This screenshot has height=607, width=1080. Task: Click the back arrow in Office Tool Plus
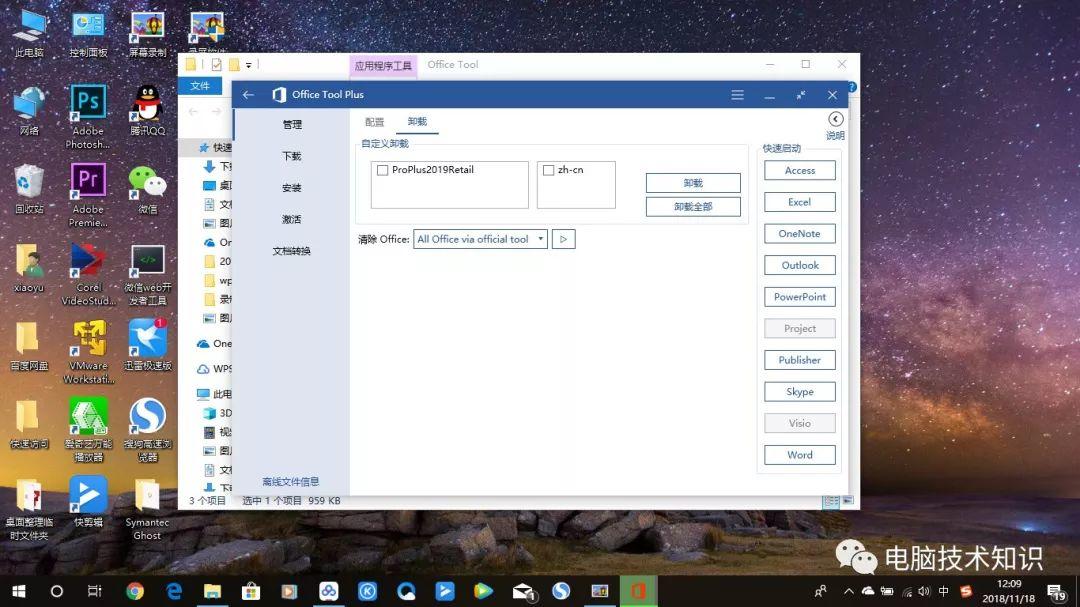[249, 95]
